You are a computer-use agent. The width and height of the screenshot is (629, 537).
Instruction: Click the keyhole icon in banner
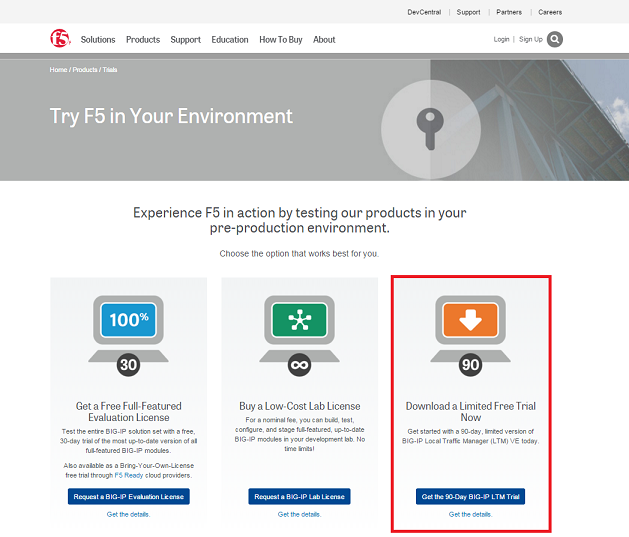click(430, 129)
